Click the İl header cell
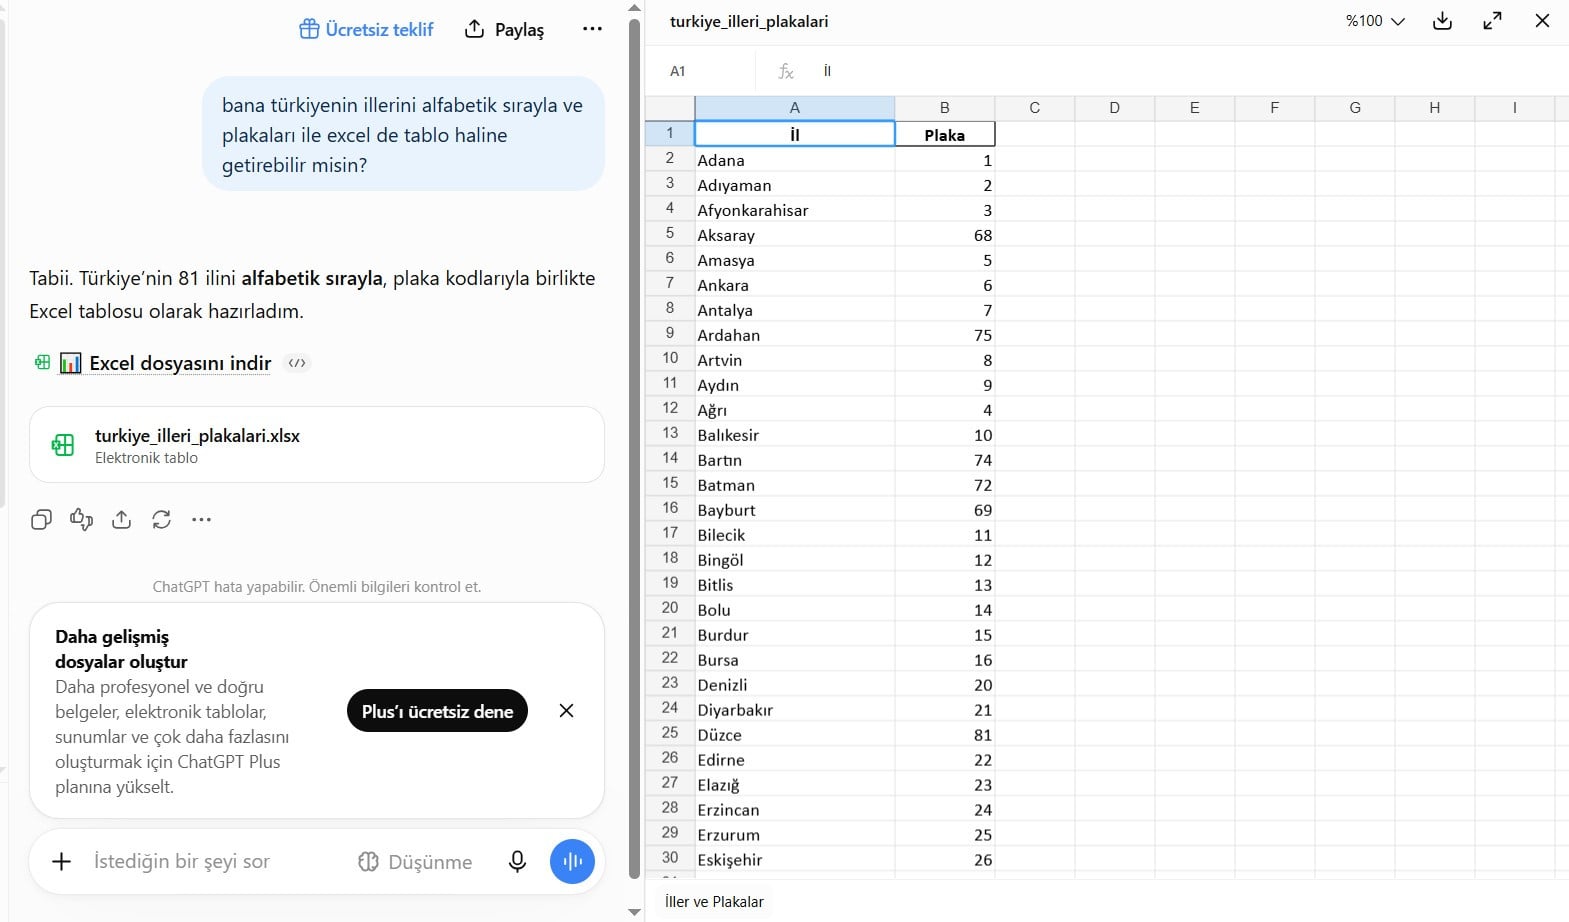 794,134
